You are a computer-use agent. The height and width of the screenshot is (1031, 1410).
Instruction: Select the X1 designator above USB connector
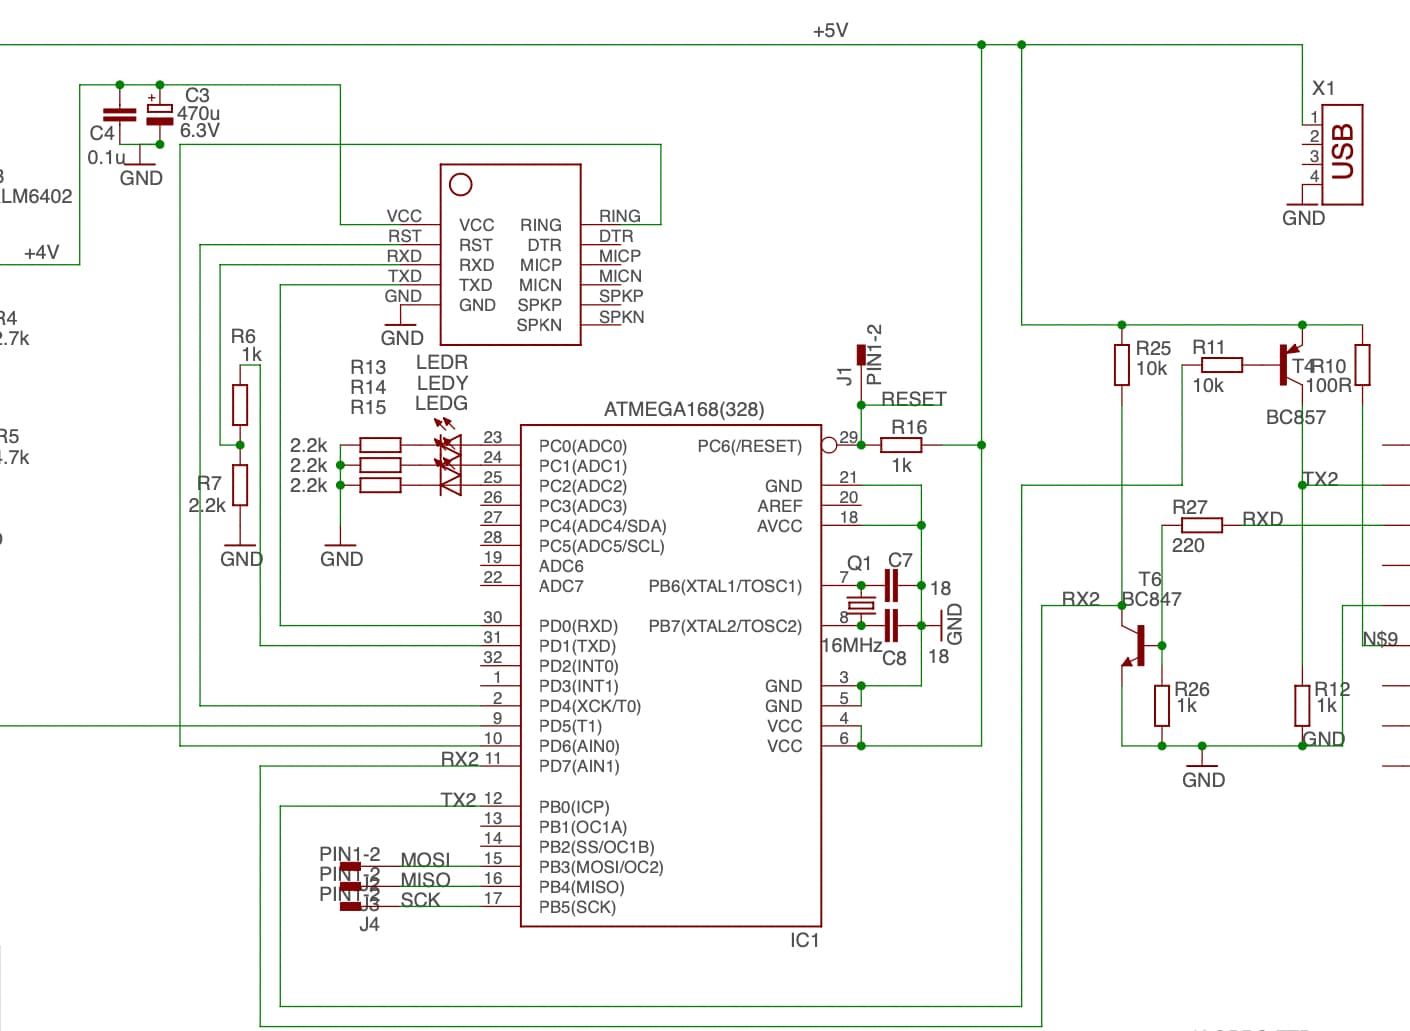pyautogui.click(x=1323, y=88)
